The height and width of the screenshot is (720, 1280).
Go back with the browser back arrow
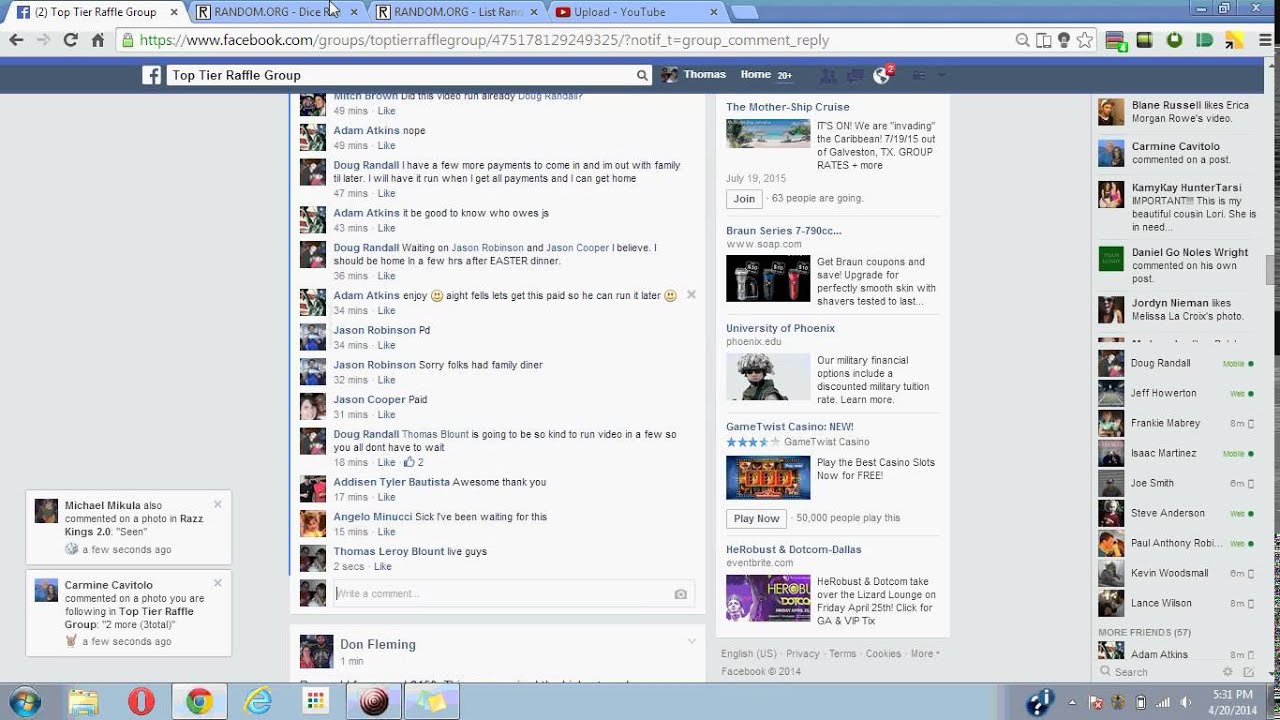pos(16,40)
